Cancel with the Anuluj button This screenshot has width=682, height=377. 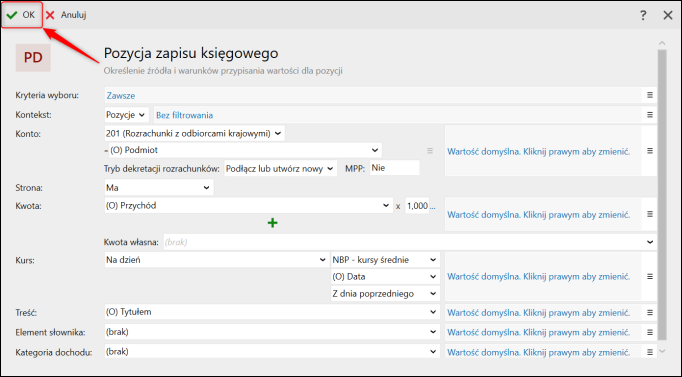point(66,15)
